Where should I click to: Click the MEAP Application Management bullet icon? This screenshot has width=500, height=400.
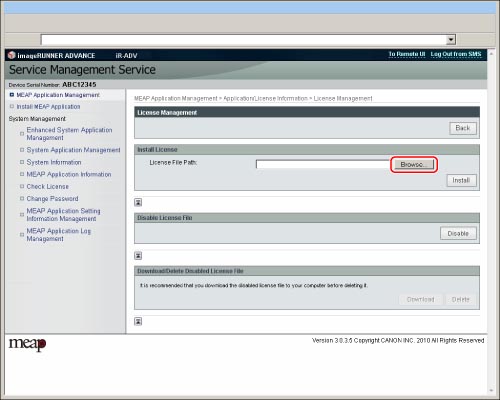pos(12,95)
